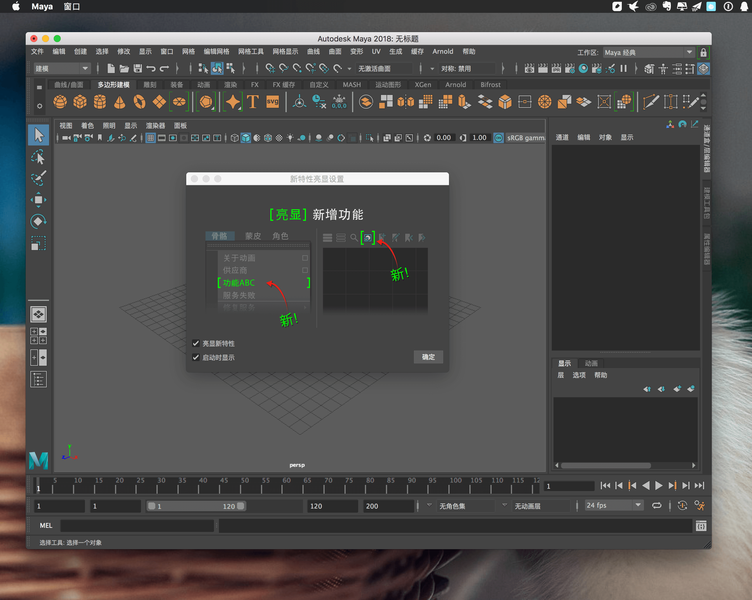The width and height of the screenshot is (752, 600).
Task: Click the polygon Type text tool
Action: [x=253, y=102]
